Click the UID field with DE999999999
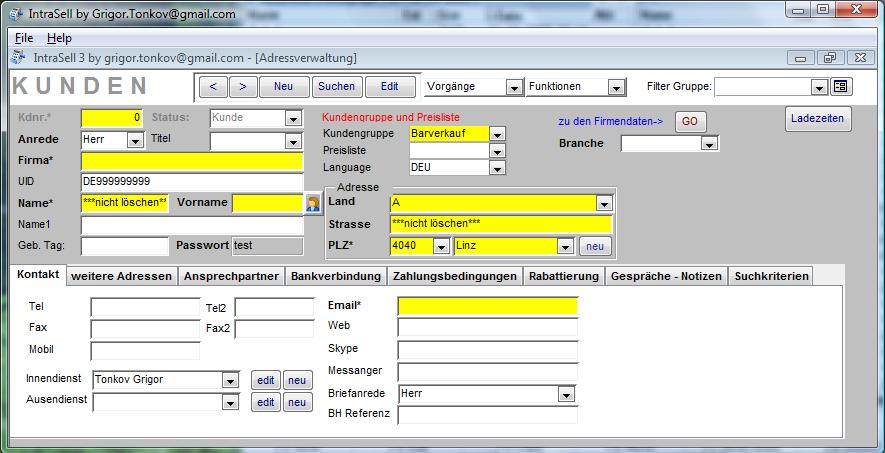This screenshot has height=453, width=885. (192, 182)
